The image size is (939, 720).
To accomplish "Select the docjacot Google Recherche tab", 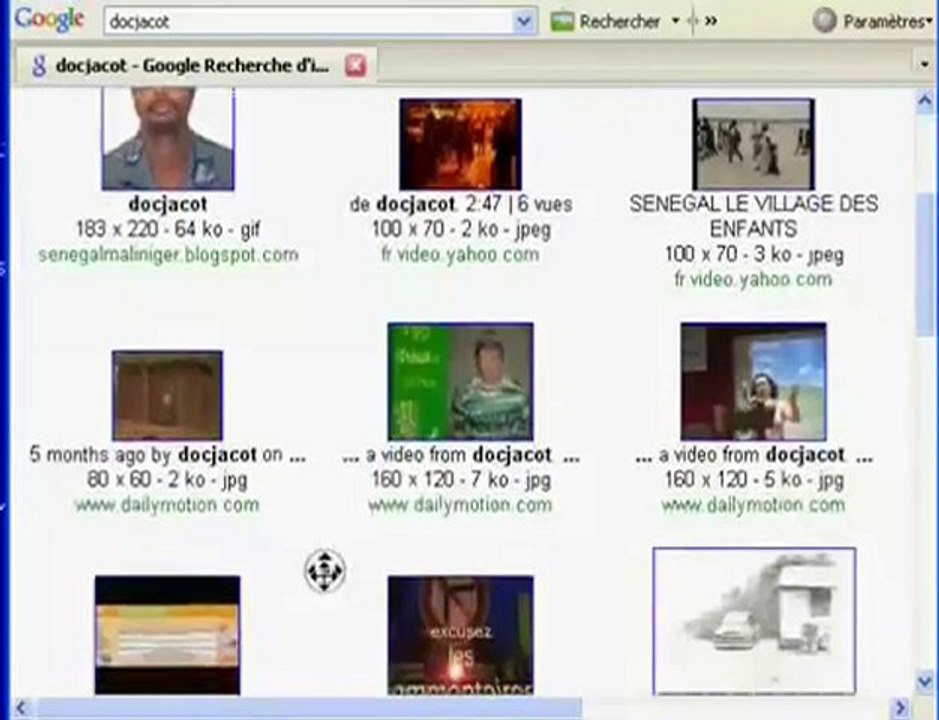I will 195,65.
